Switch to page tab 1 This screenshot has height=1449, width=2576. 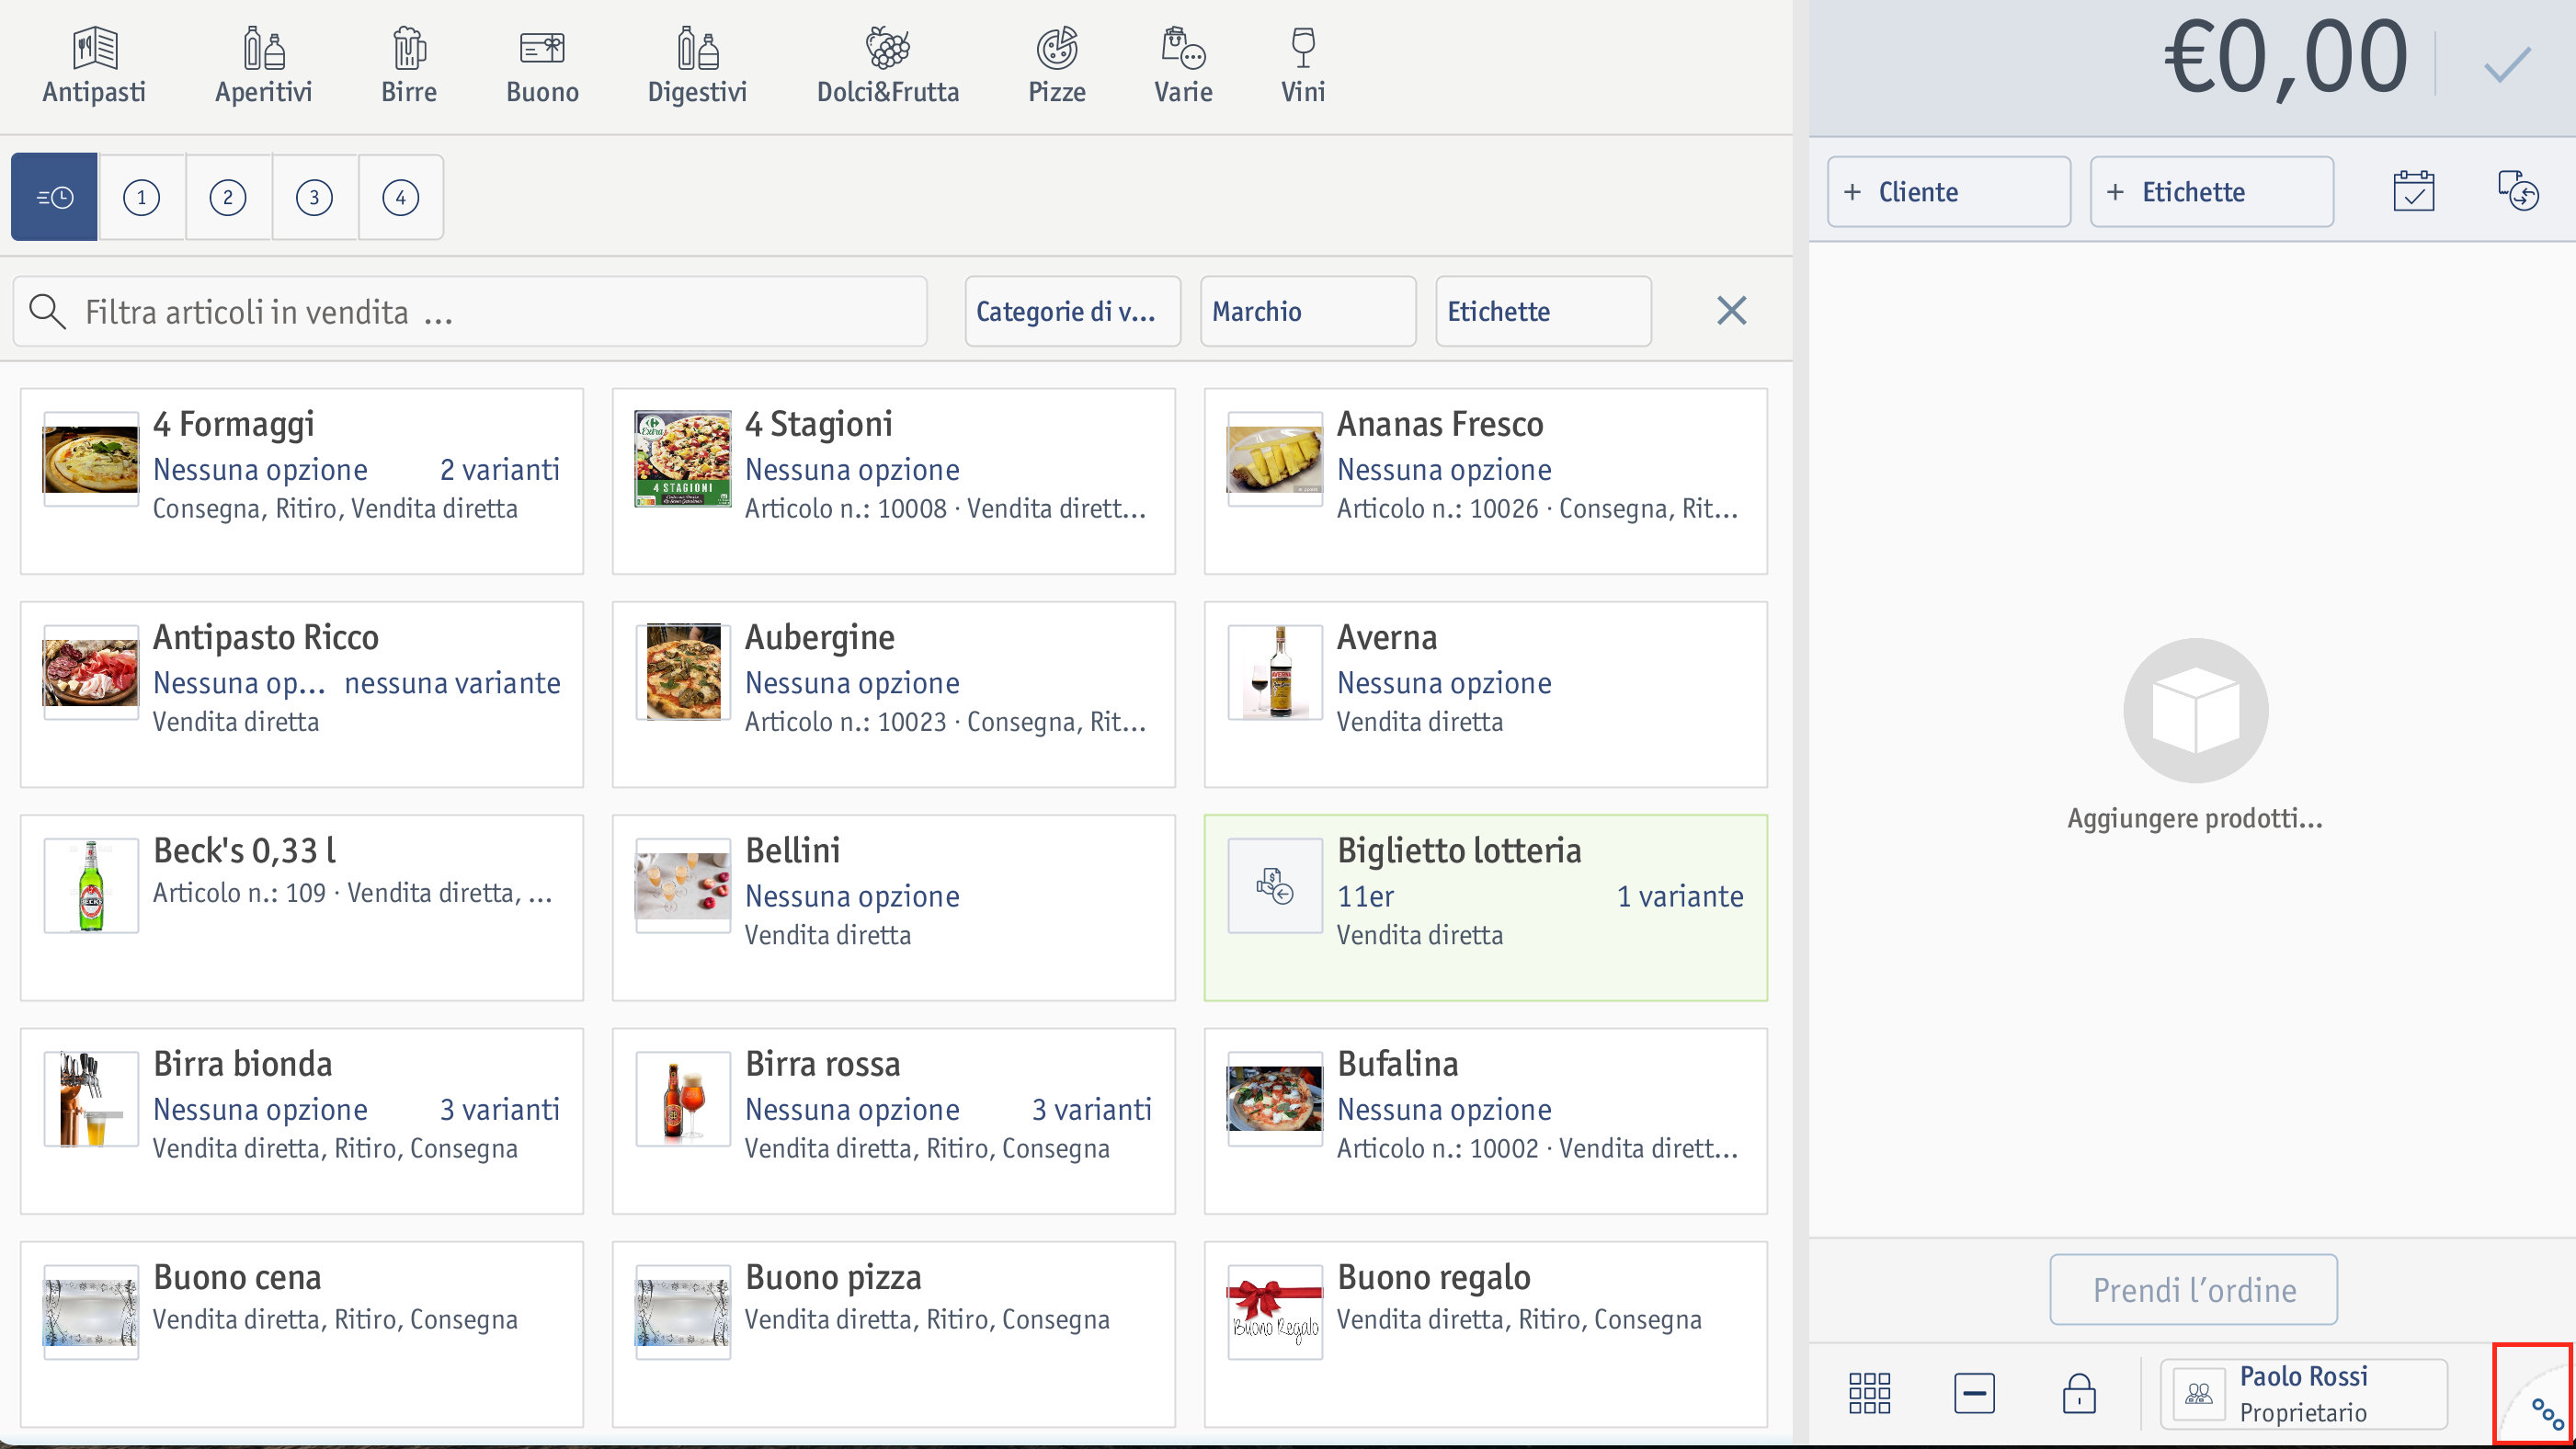[141, 197]
